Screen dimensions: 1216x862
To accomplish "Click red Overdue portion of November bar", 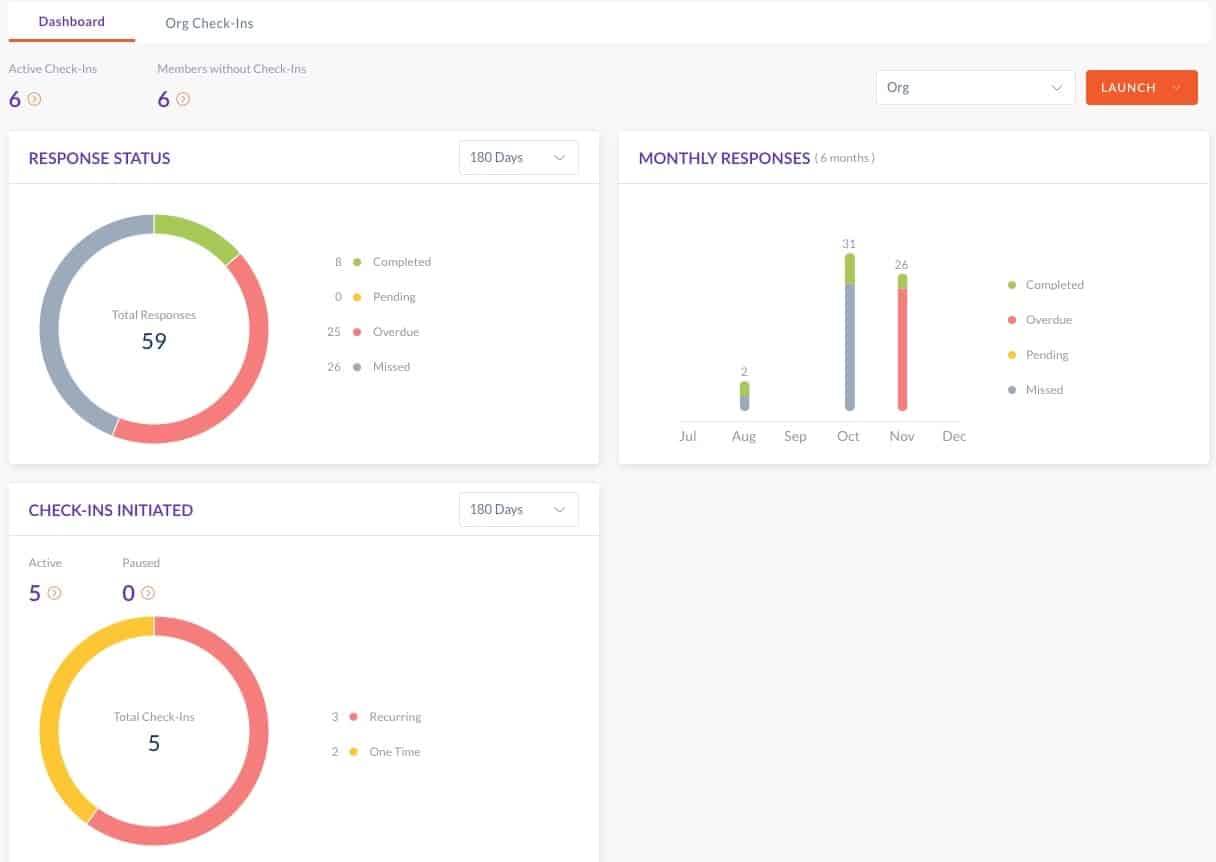I will (x=902, y=350).
